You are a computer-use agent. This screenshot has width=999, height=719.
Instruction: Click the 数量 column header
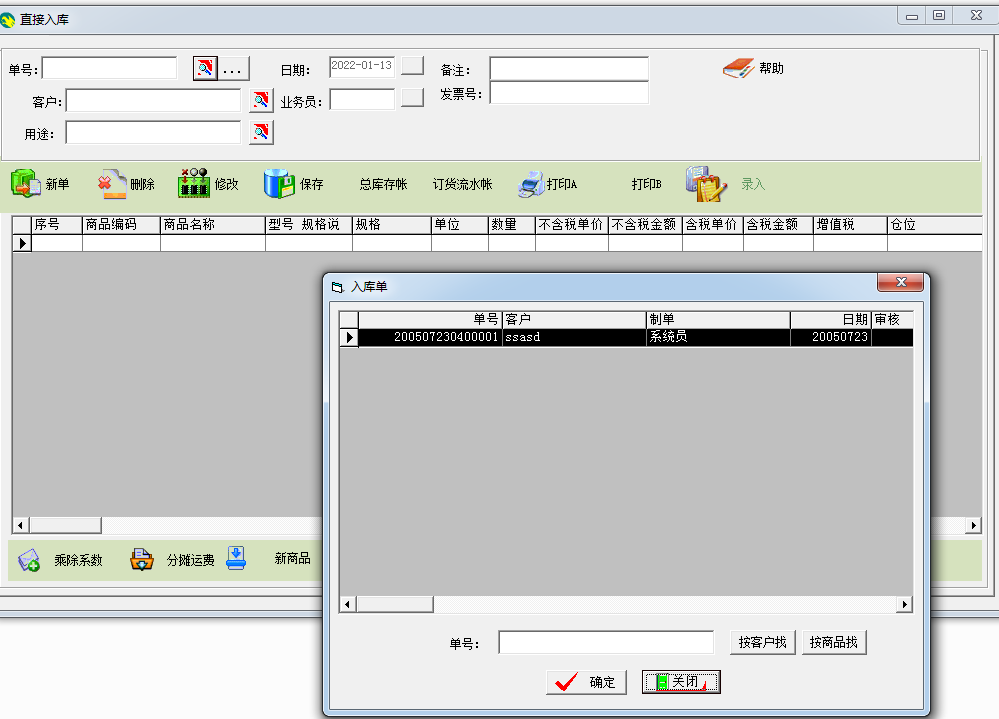512,225
